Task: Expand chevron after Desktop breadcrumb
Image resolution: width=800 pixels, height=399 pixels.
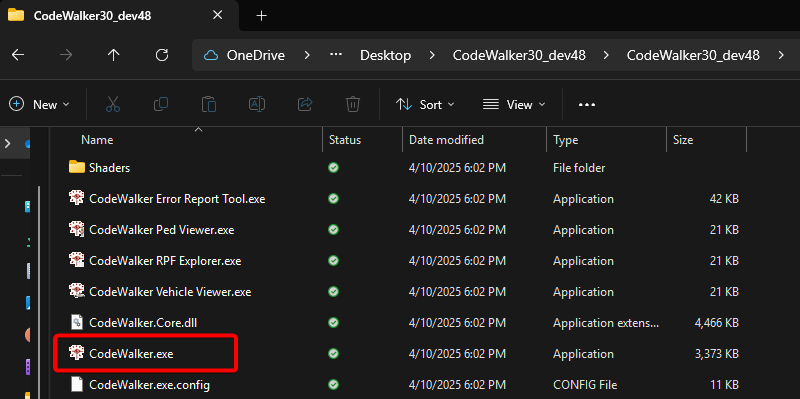Action: (x=432, y=55)
